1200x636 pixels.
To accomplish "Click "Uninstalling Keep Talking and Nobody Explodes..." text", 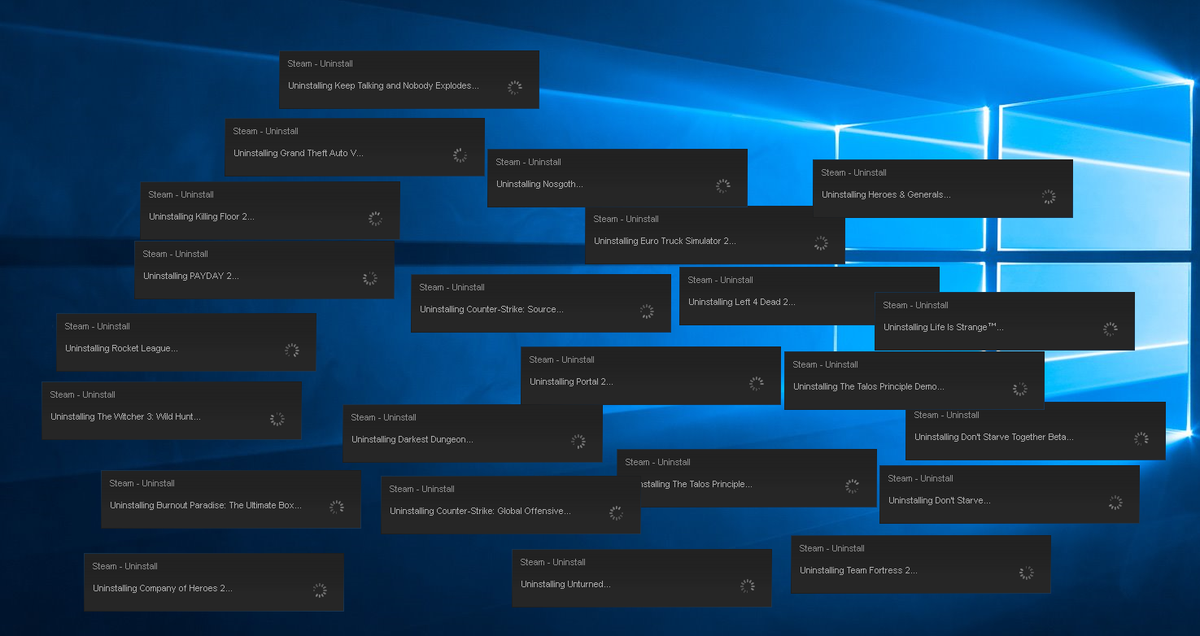I will (384, 86).
